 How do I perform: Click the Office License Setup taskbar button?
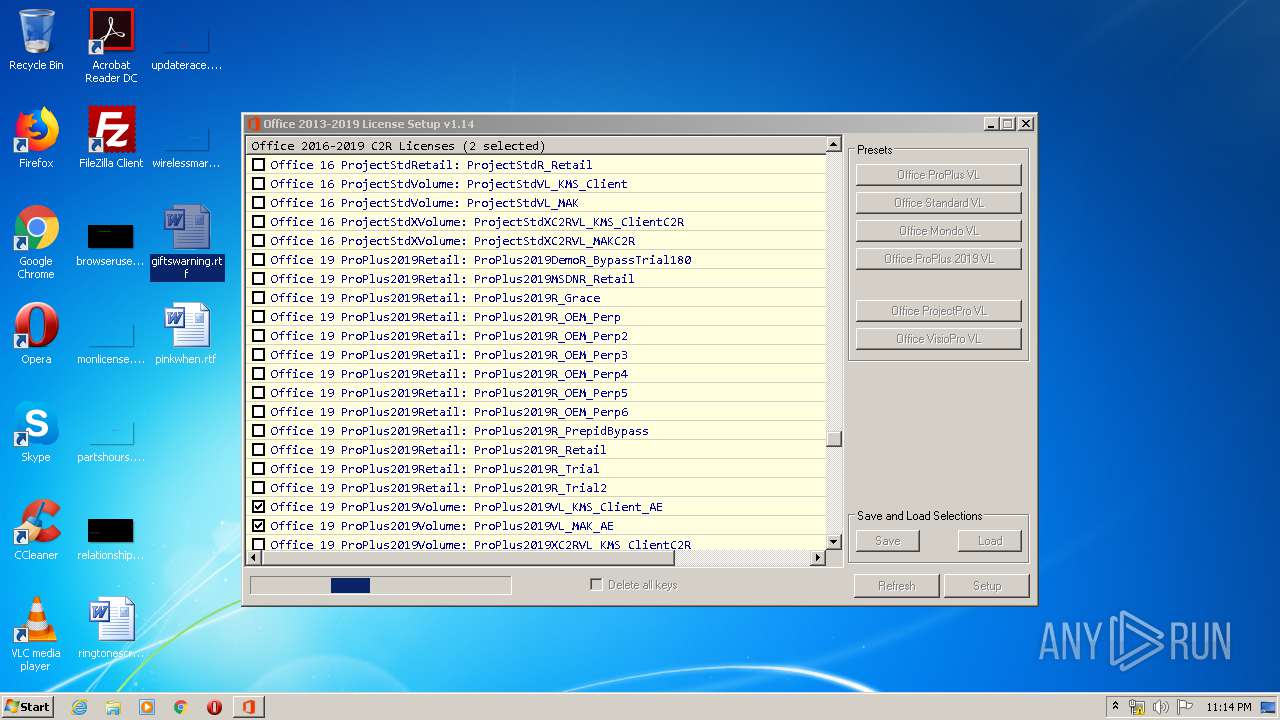click(248, 707)
